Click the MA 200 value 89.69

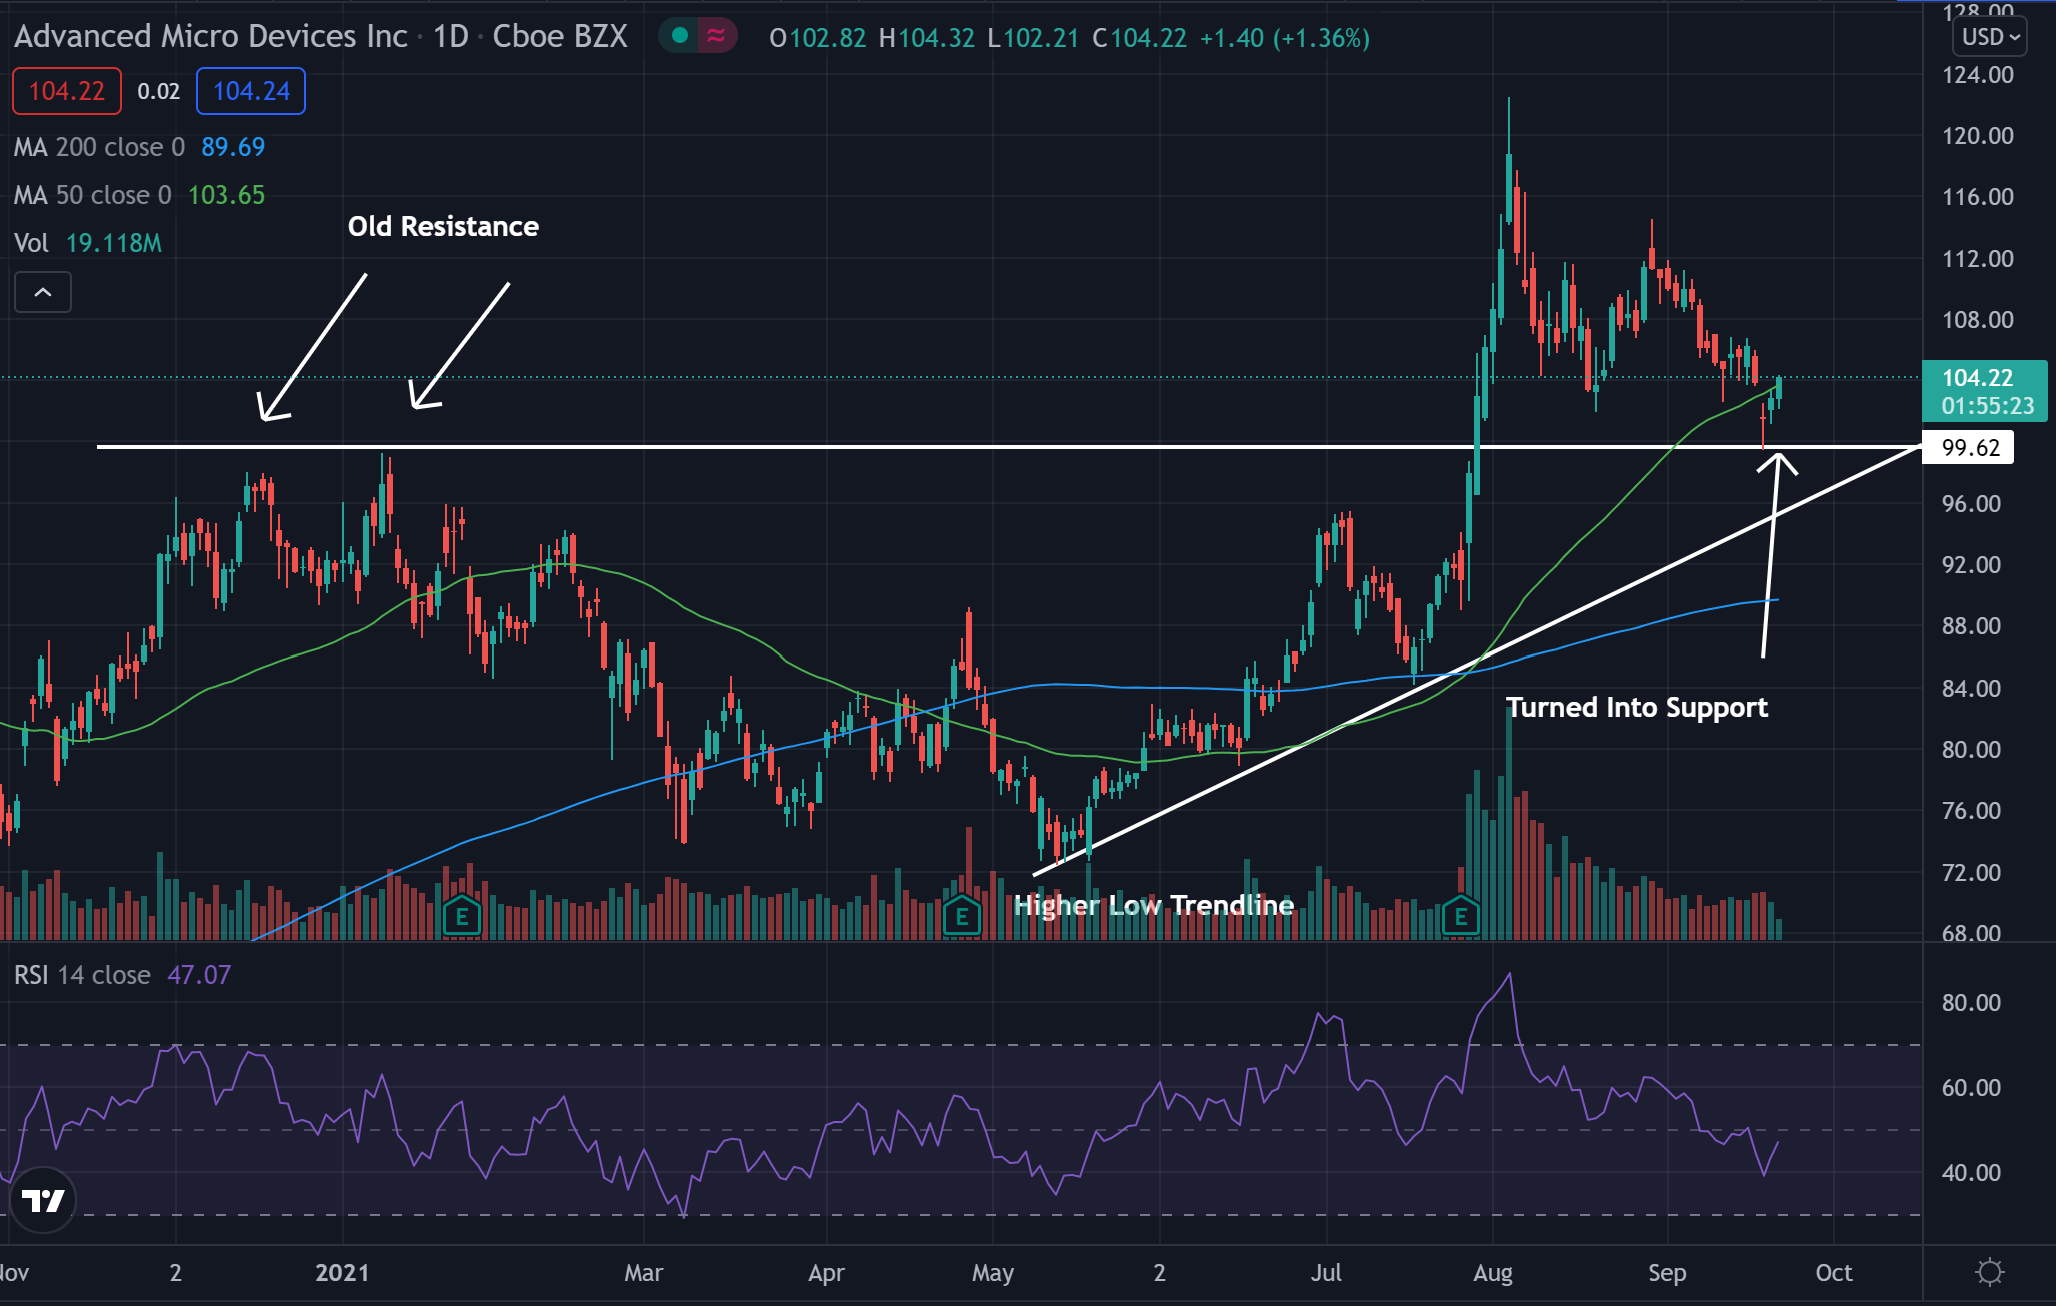[x=233, y=147]
